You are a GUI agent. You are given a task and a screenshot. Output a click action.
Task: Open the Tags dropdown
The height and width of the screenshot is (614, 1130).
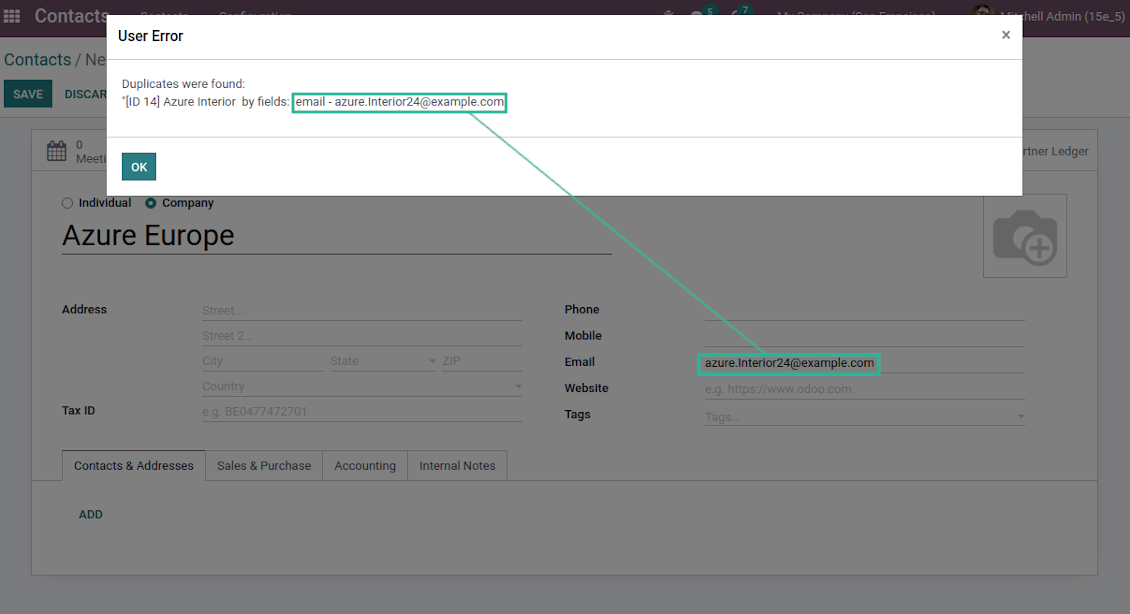point(865,417)
